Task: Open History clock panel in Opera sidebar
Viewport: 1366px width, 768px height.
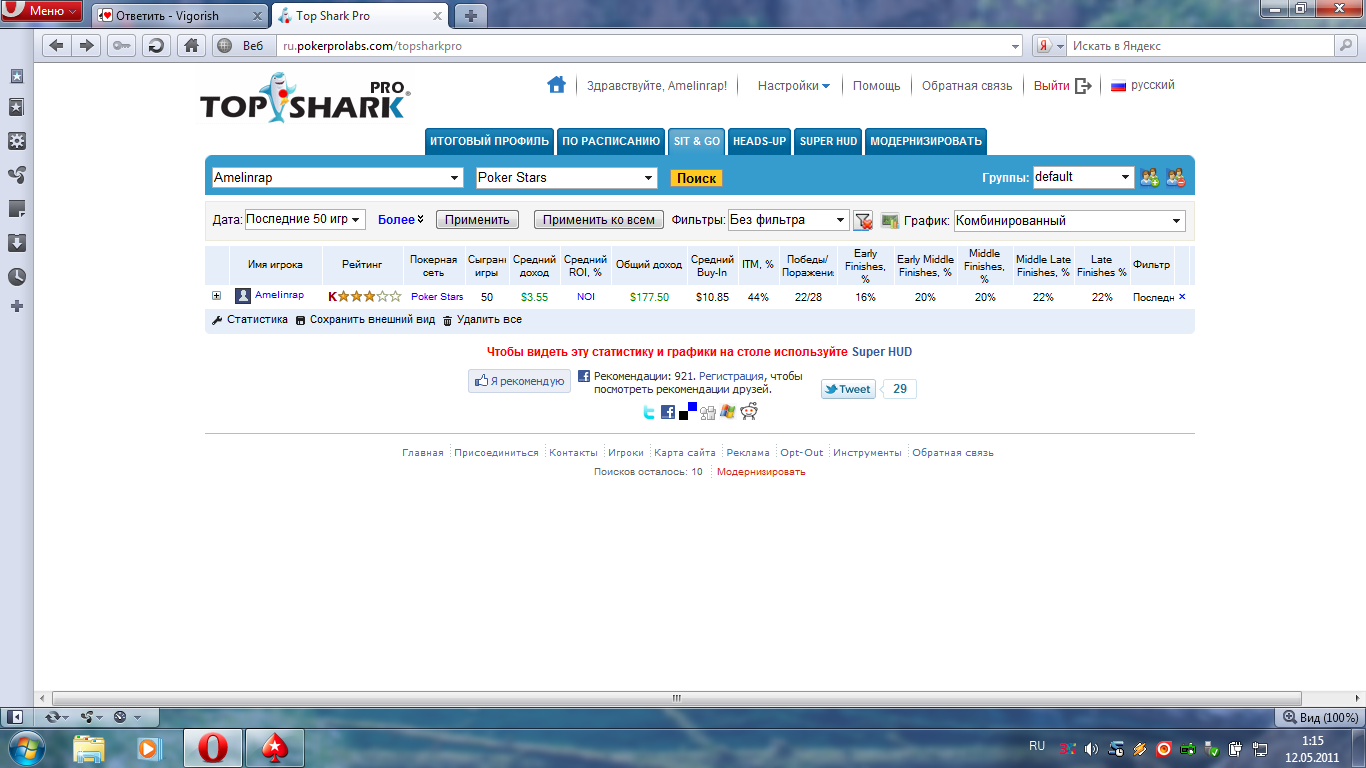Action: point(16,277)
